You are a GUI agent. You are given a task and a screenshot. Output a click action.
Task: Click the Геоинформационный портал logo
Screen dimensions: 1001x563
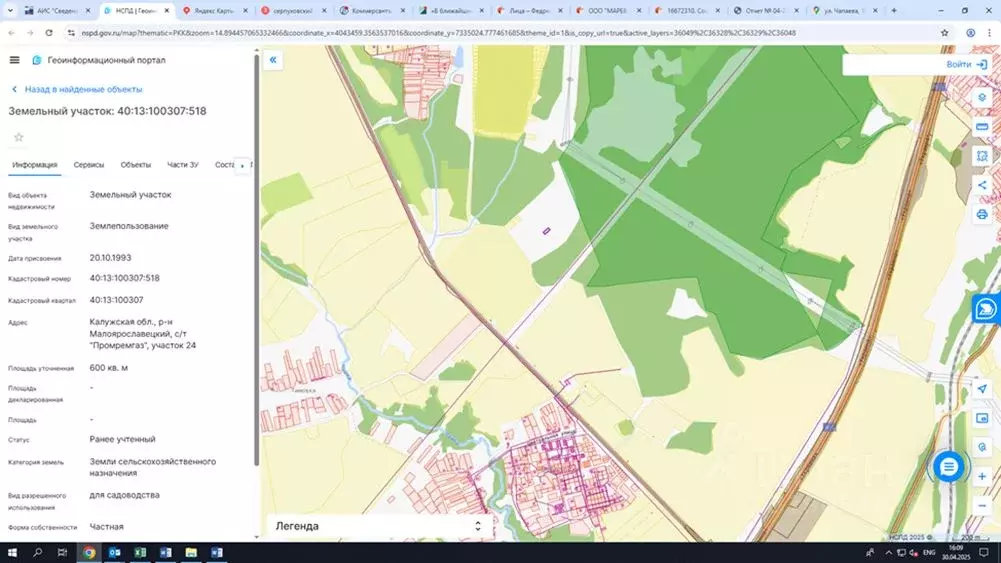click(x=37, y=60)
